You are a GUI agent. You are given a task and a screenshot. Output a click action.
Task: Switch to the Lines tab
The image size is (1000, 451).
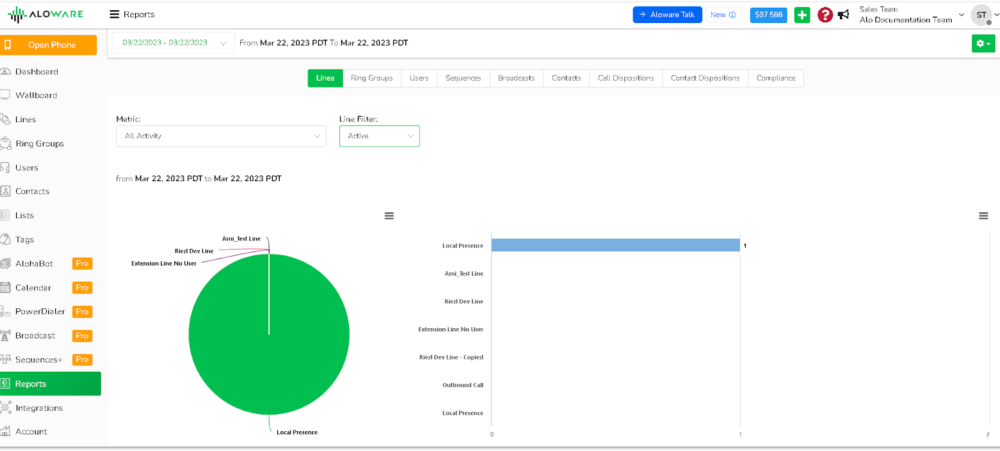[325, 78]
